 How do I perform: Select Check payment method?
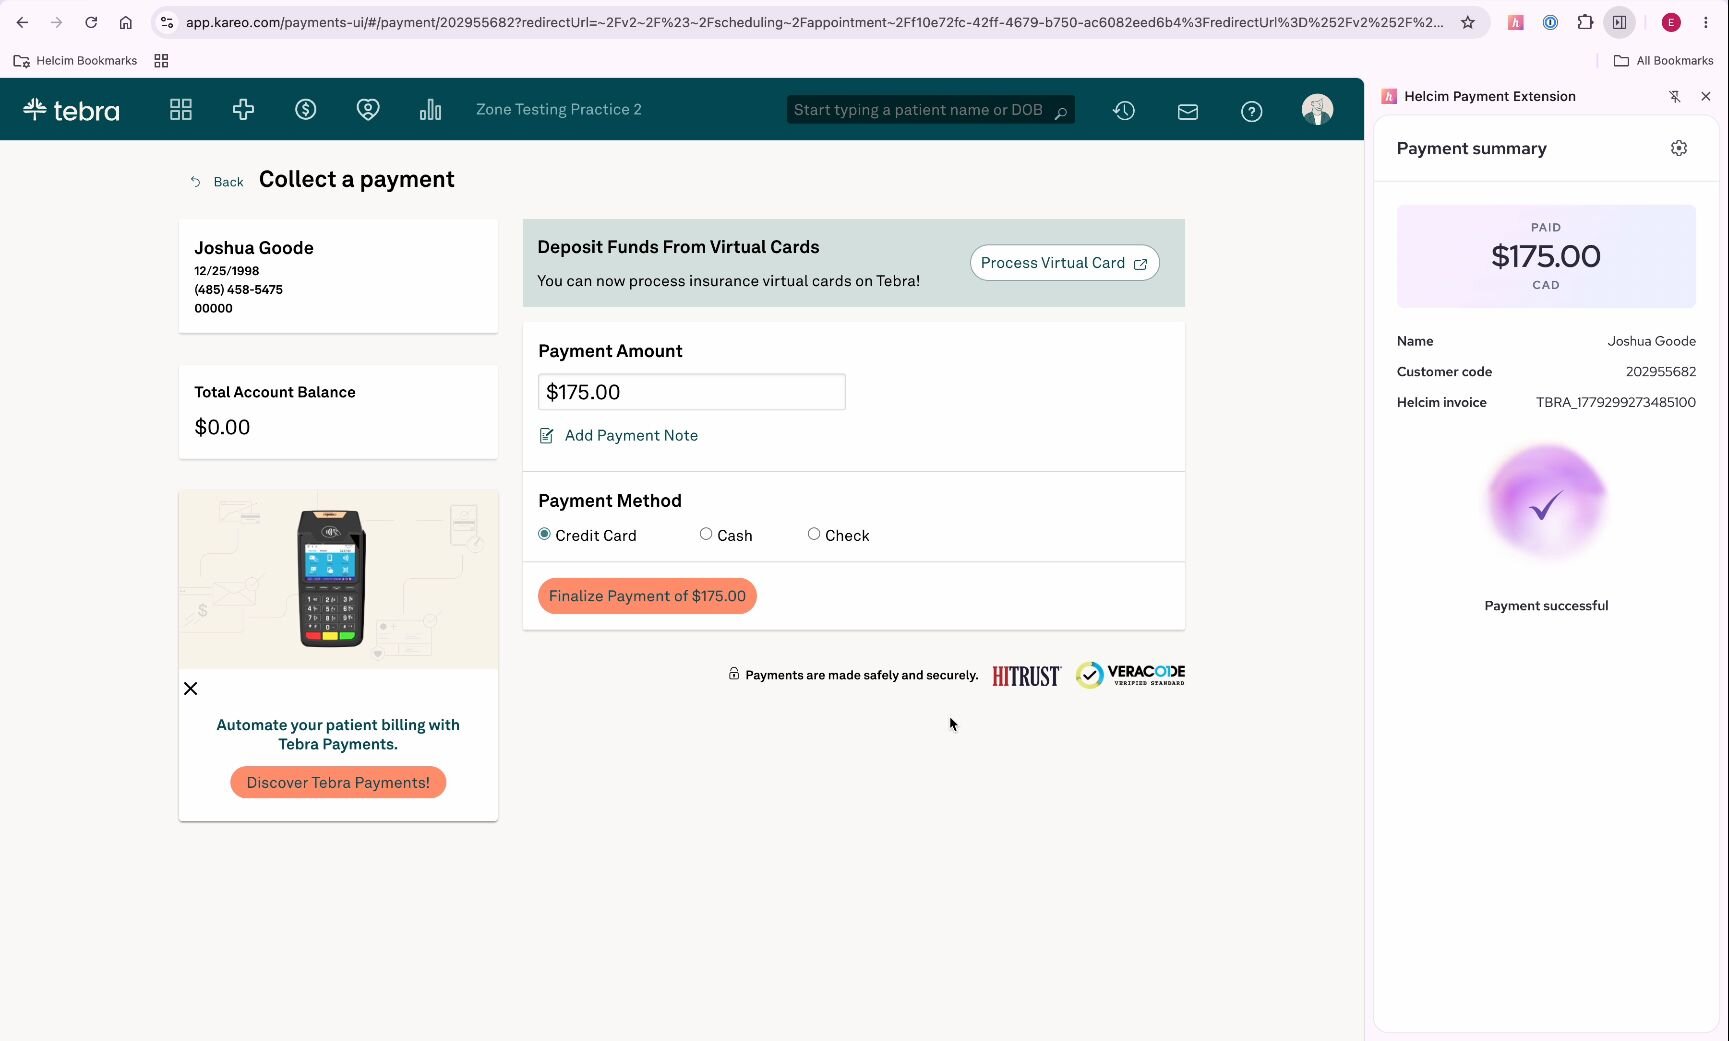[x=814, y=534]
